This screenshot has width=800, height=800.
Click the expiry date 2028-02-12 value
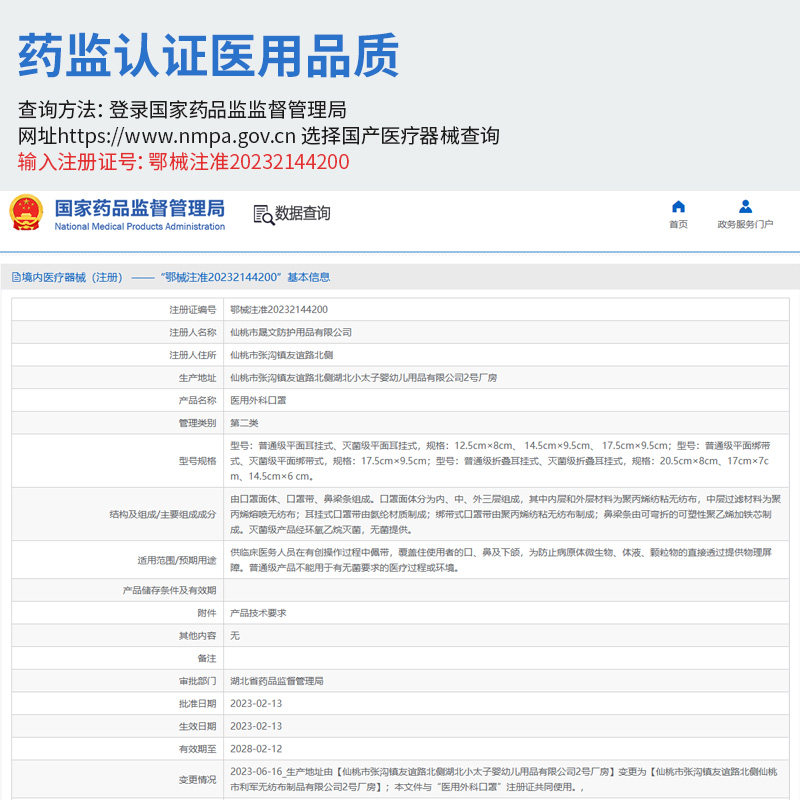[256, 749]
